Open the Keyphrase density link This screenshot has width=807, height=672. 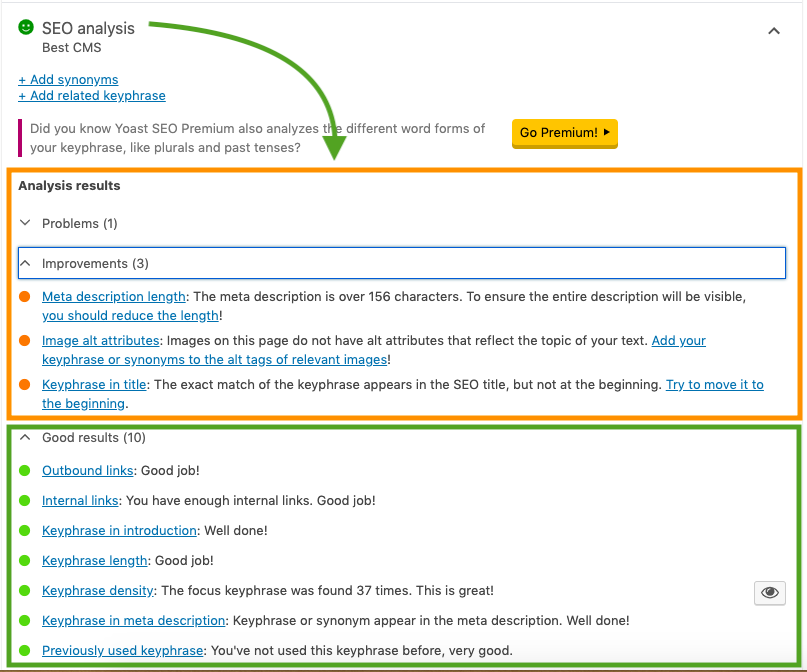tap(98, 590)
